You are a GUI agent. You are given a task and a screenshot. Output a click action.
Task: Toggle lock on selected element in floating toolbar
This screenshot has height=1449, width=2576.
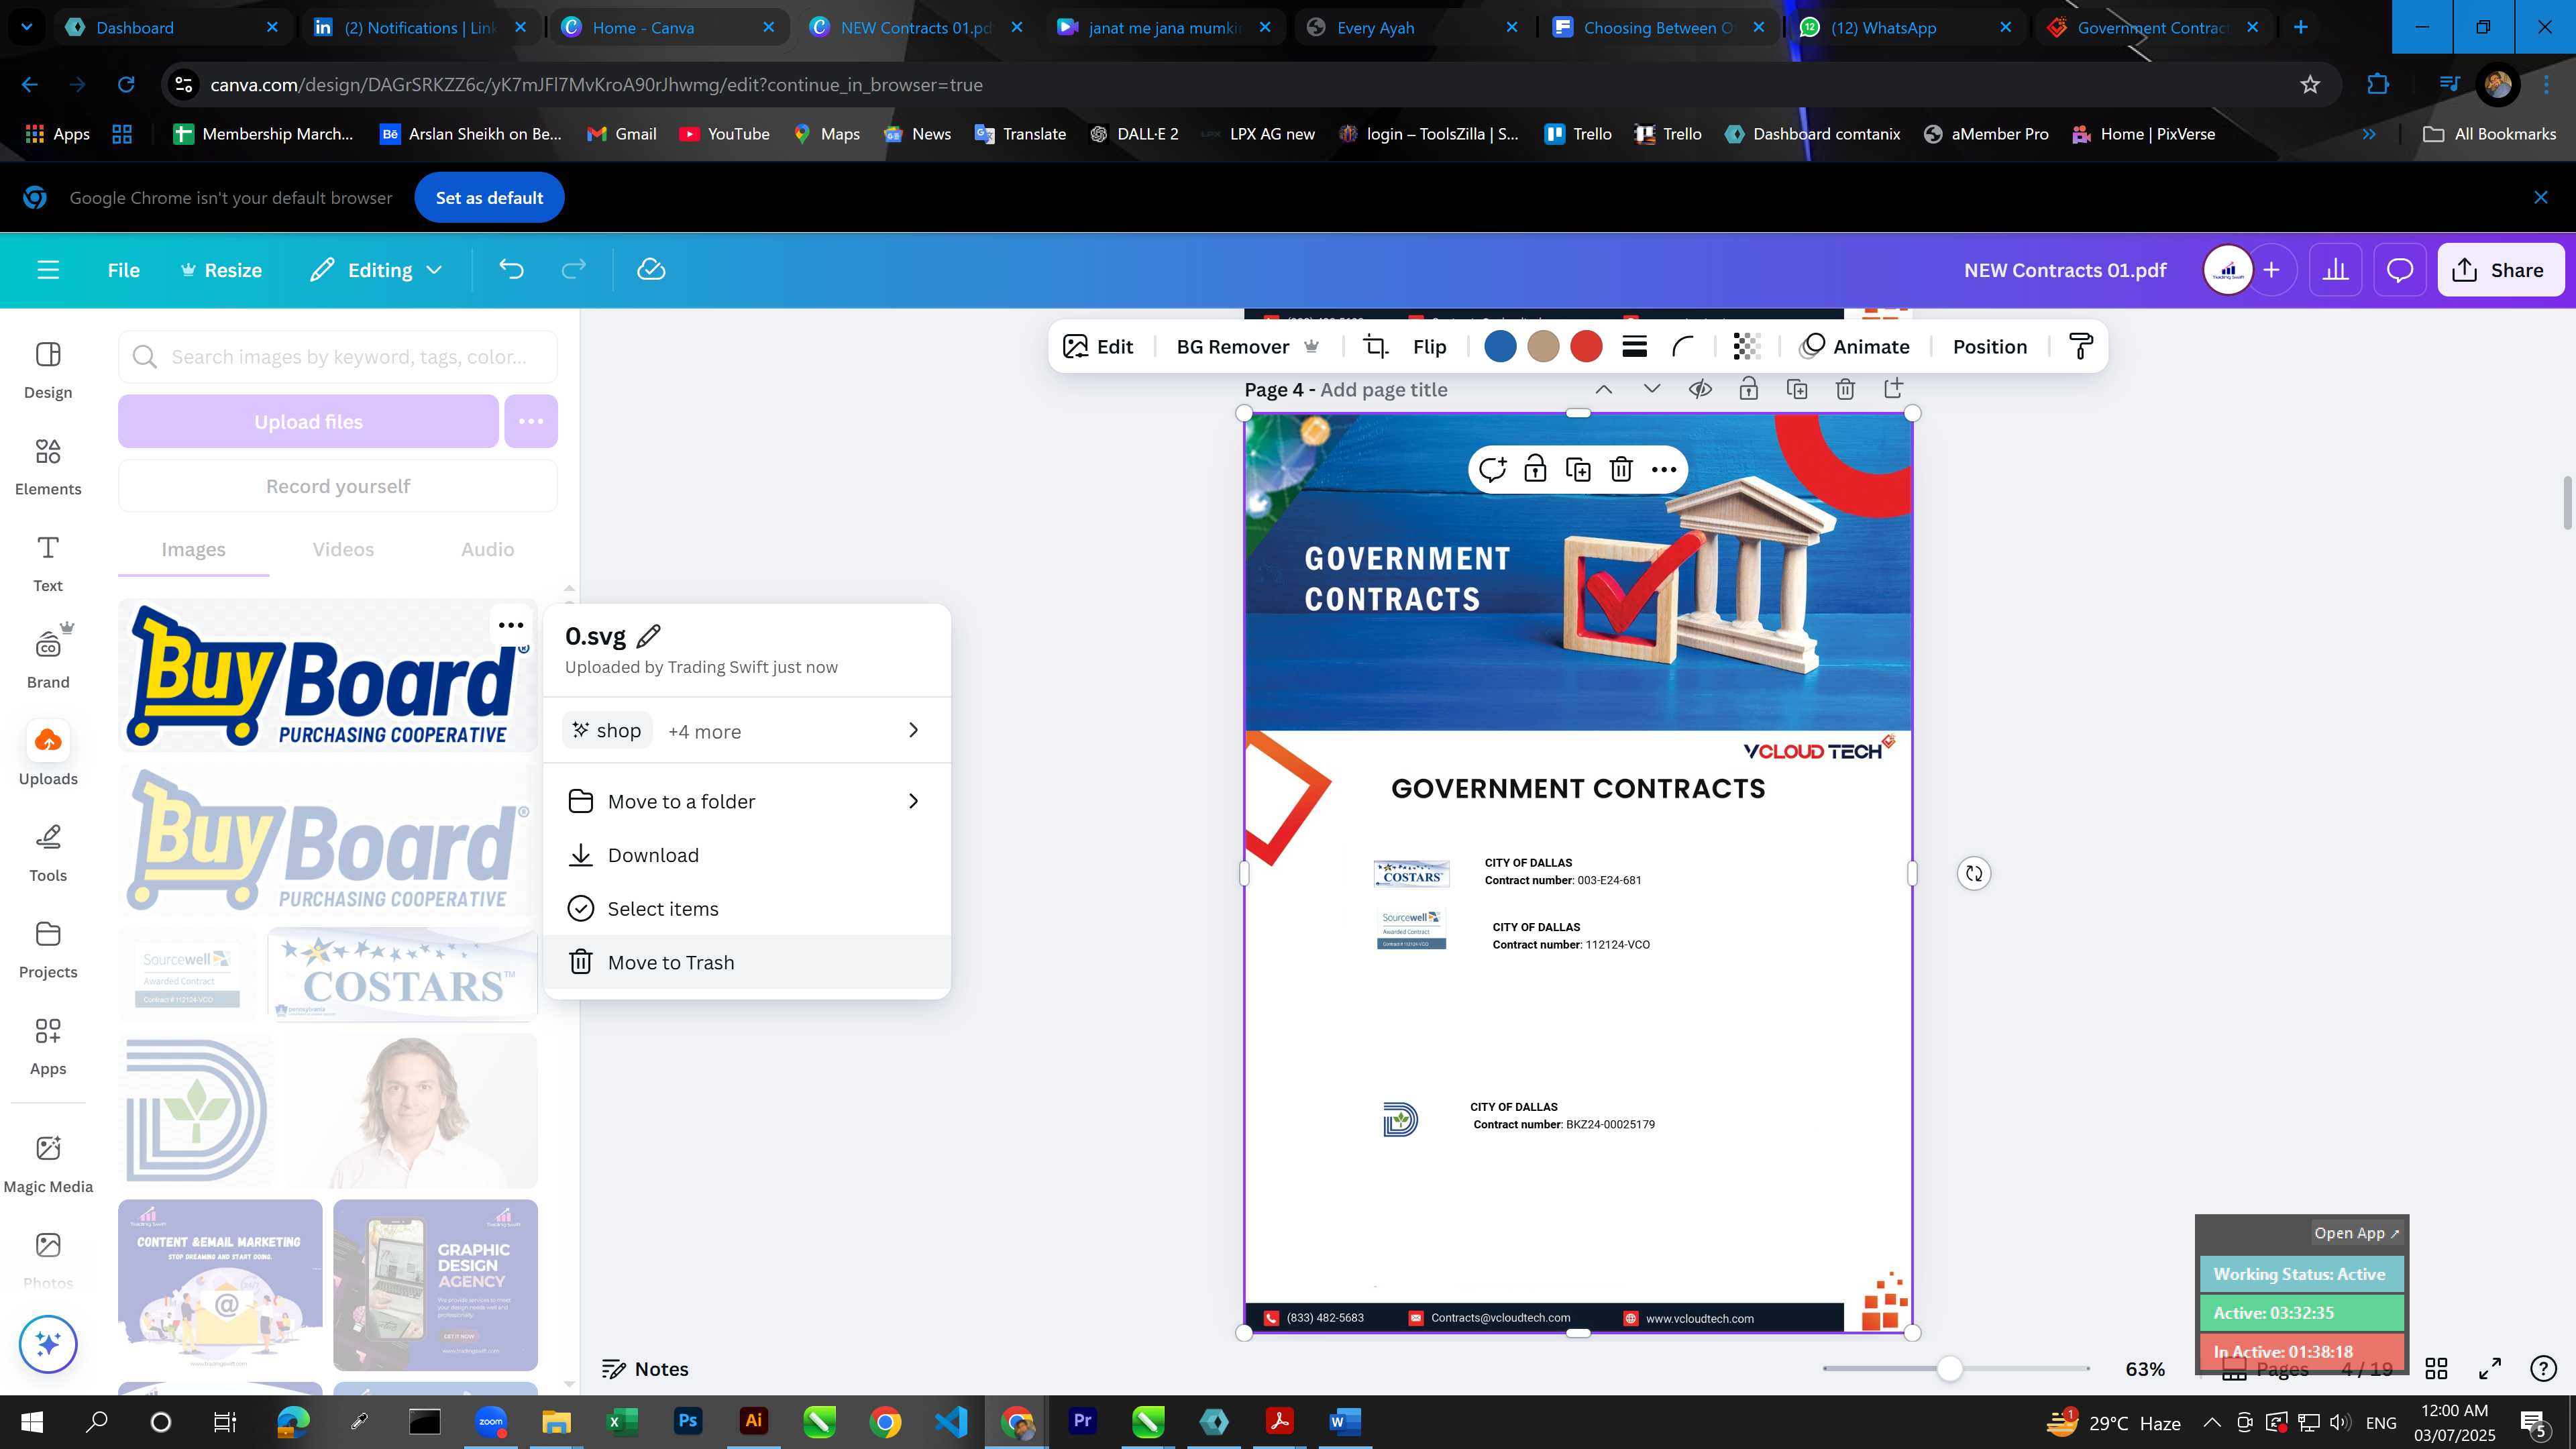(1535, 469)
